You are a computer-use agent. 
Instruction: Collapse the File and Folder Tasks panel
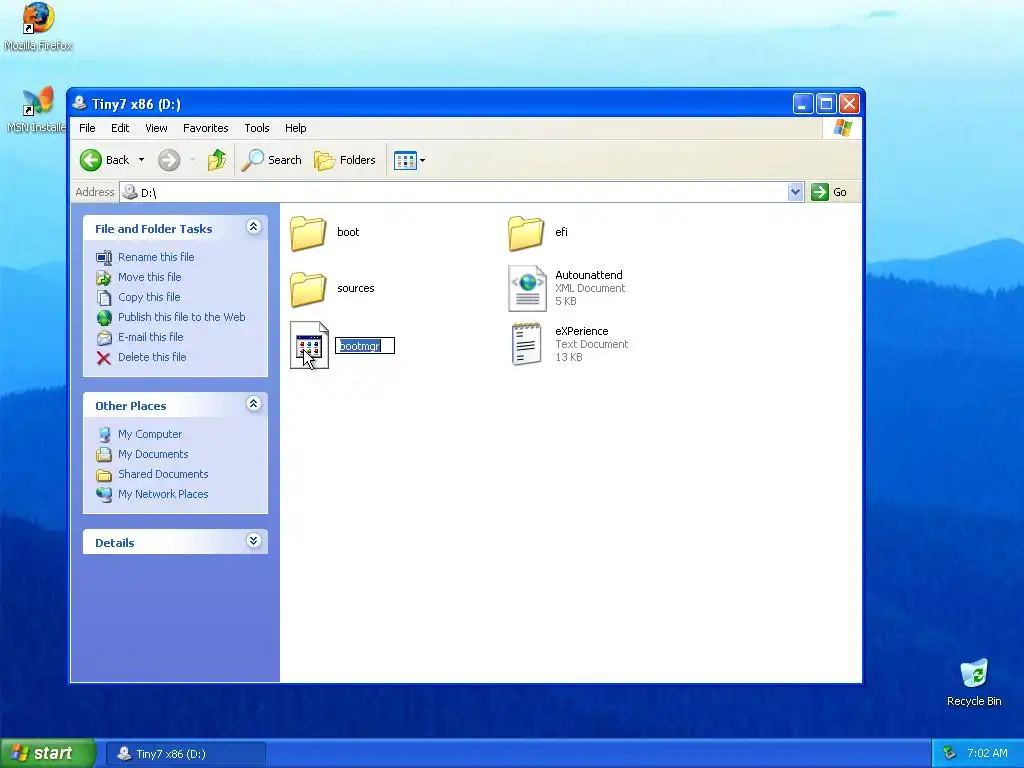[253, 227]
